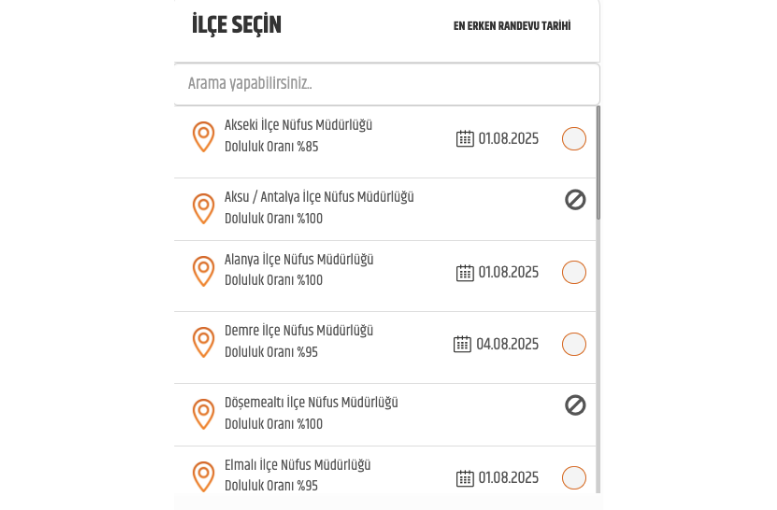
Task: Choose the Demre radio button
Action: pos(574,344)
